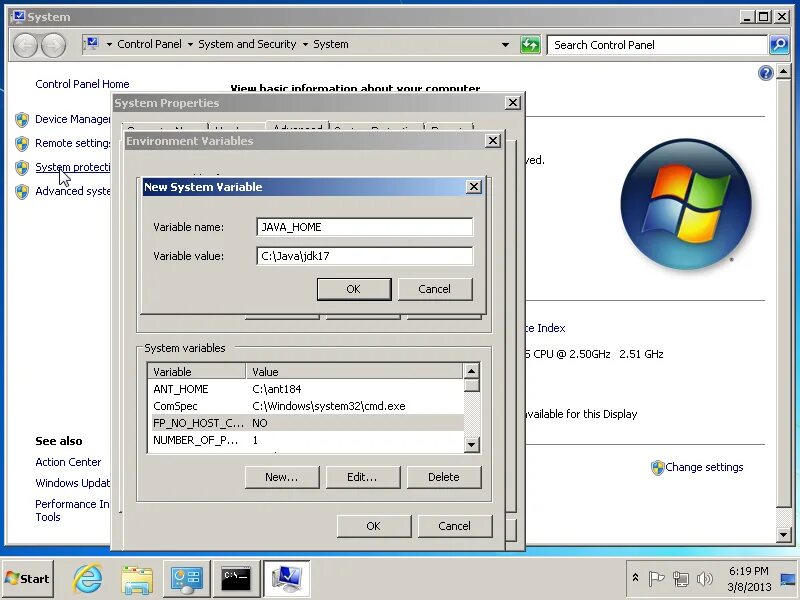Click the System window title bar icon
Screen dimensions: 800x600
tap(18, 17)
